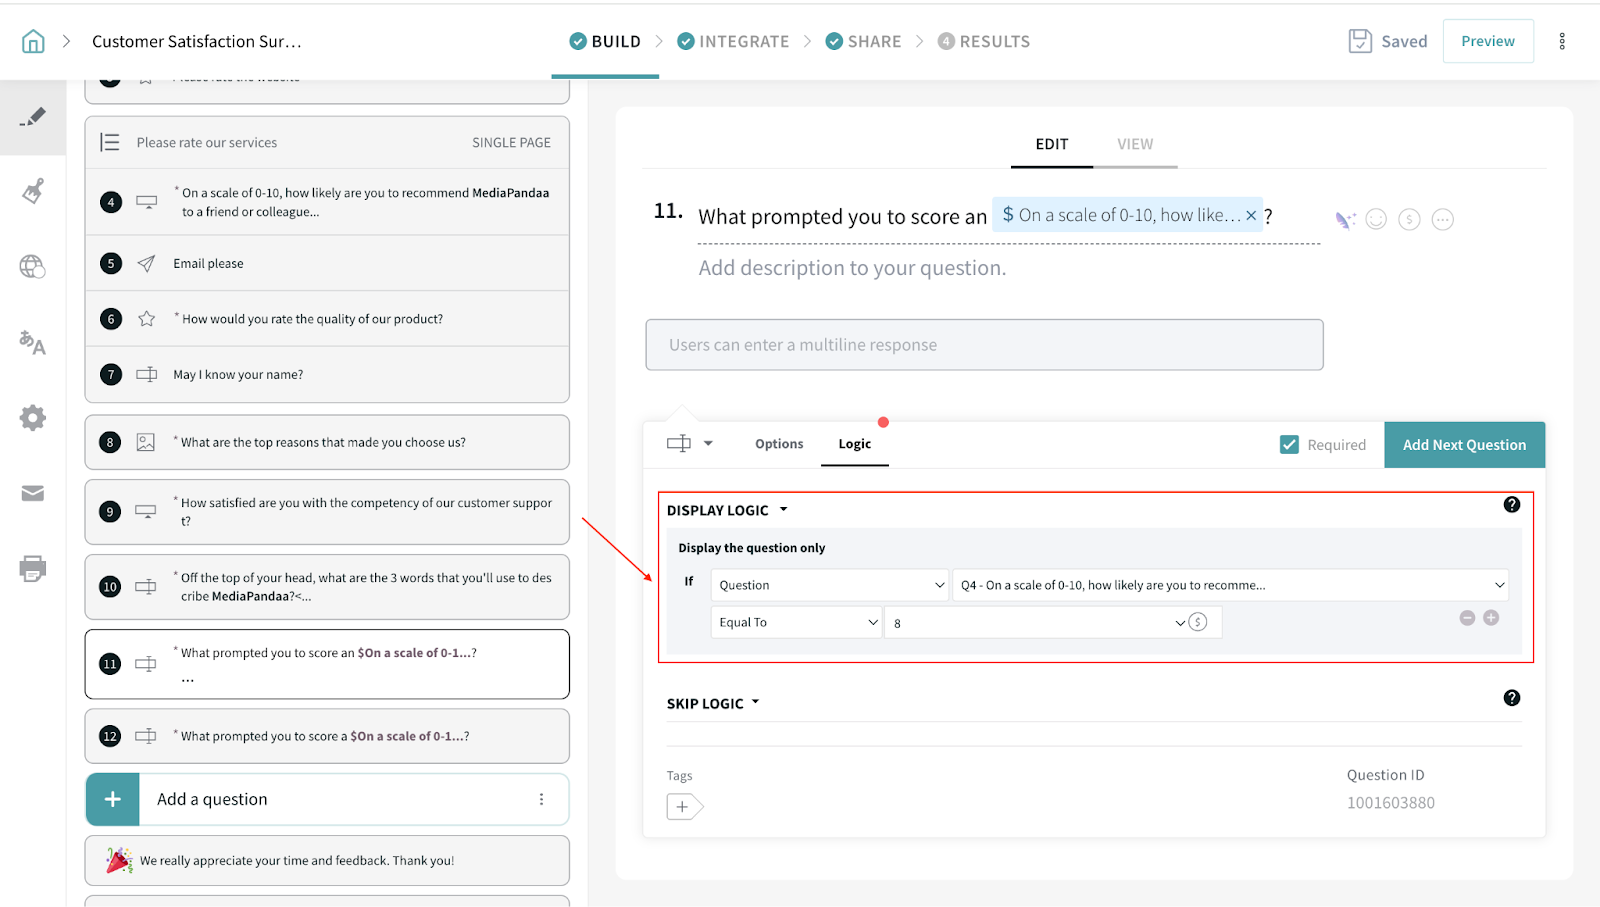Collapse the DISPLAY LOGIC section
Image resolution: width=1600 pixels, height=907 pixels.
[727, 510]
